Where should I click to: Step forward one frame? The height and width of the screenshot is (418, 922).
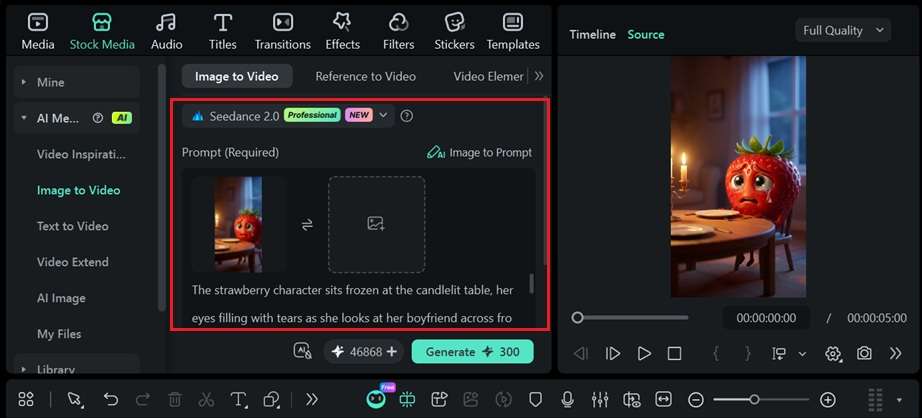pos(613,353)
